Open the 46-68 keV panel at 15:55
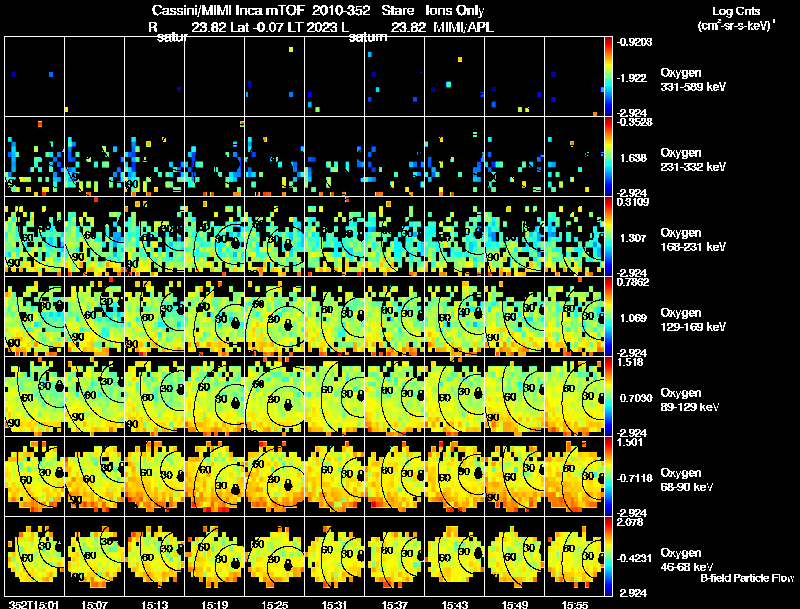Viewport: 800px width, 609px height. pos(574,556)
